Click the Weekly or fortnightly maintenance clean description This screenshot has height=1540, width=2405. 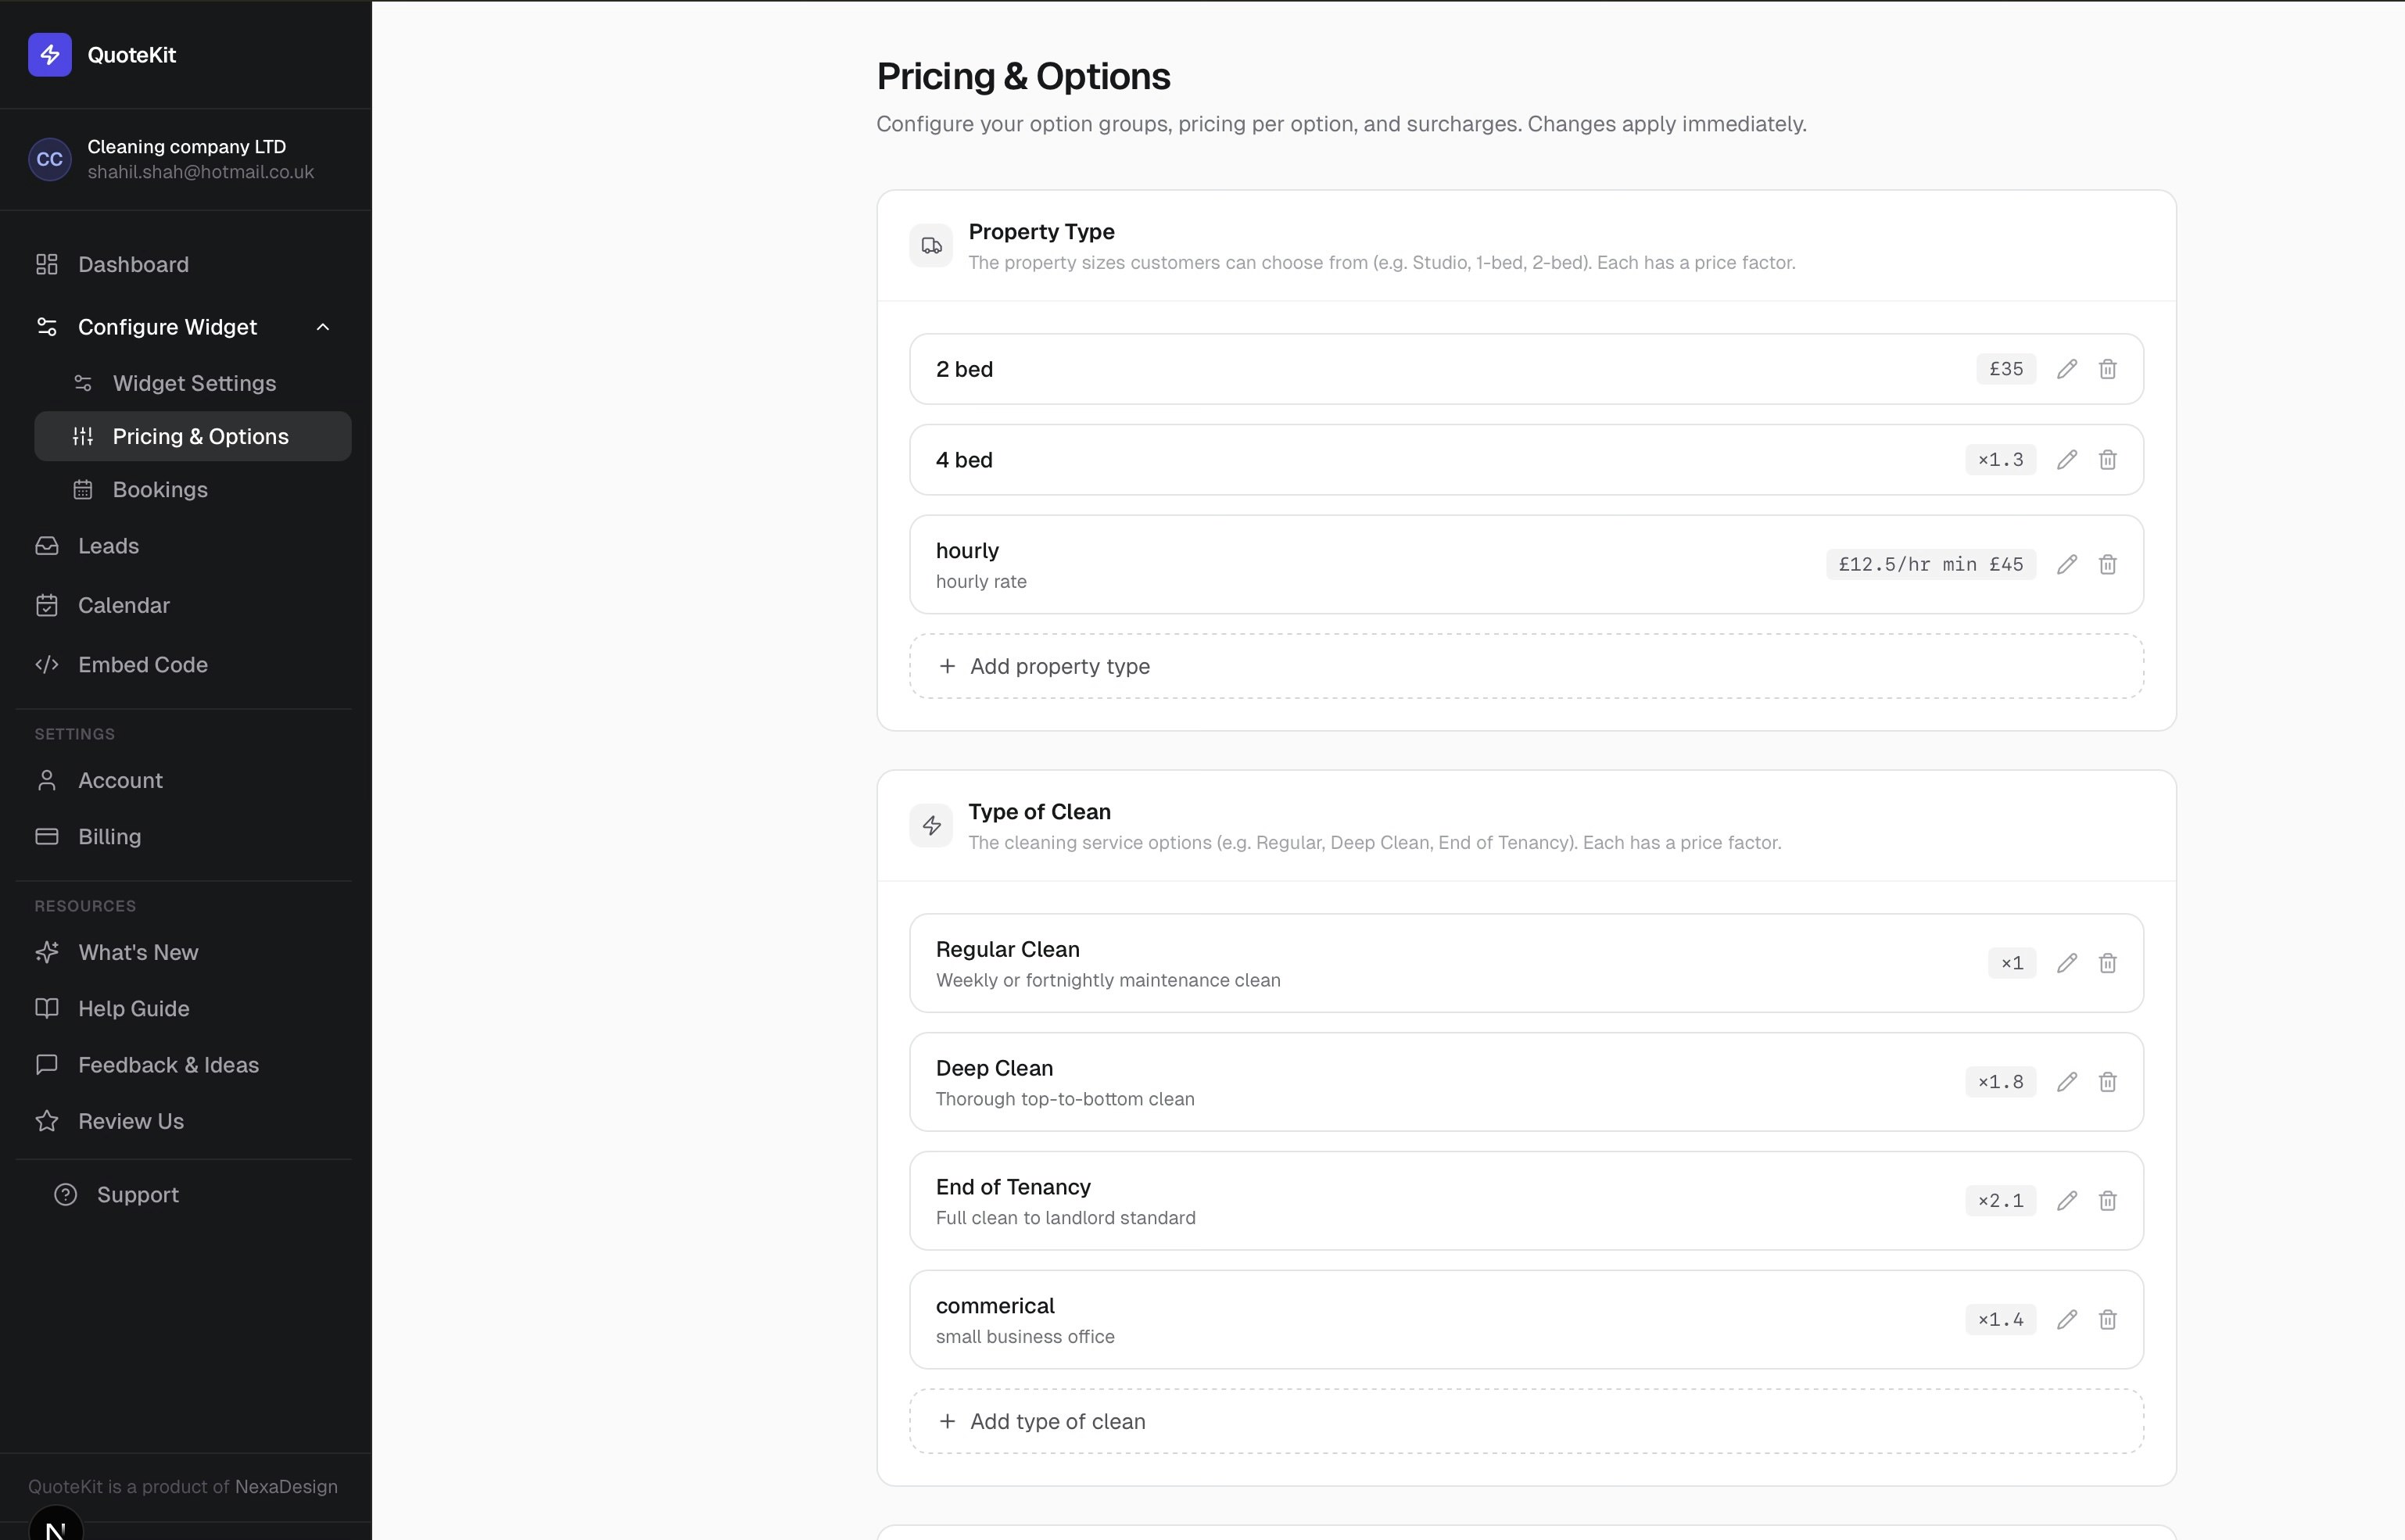tap(1108, 980)
